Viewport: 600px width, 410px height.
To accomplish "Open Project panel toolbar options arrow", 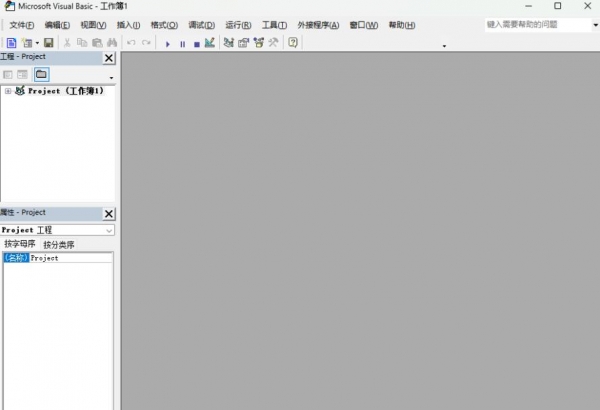I will click(111, 78).
